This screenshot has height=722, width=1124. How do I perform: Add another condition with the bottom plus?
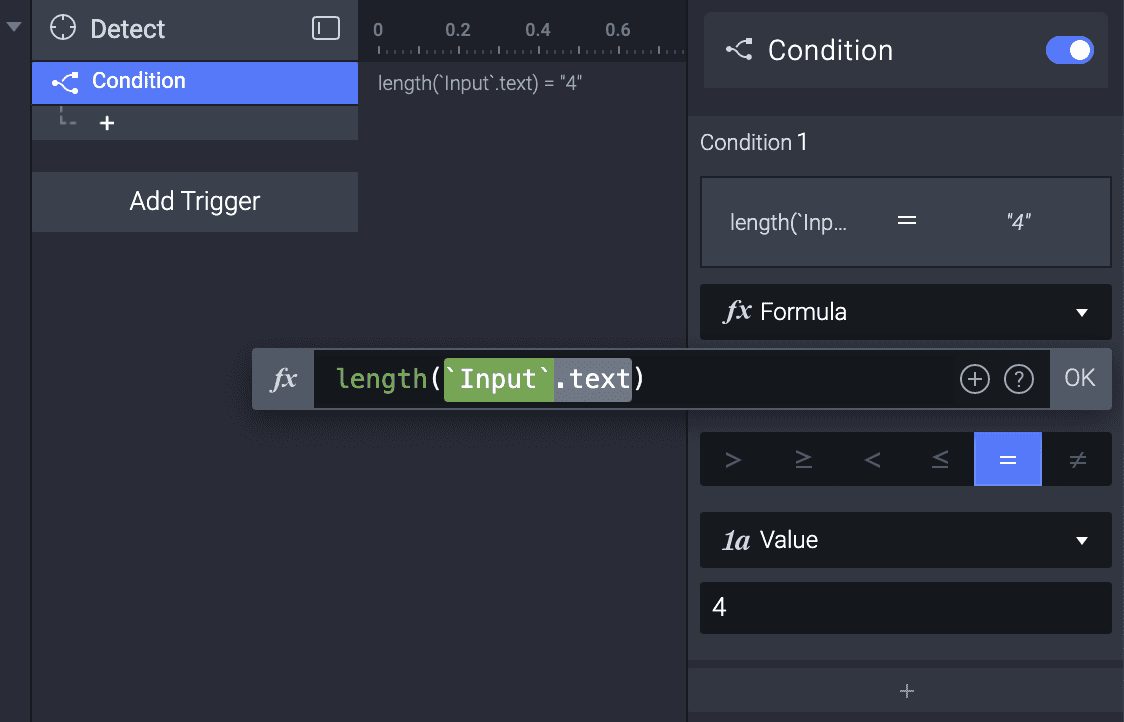[x=906, y=690]
